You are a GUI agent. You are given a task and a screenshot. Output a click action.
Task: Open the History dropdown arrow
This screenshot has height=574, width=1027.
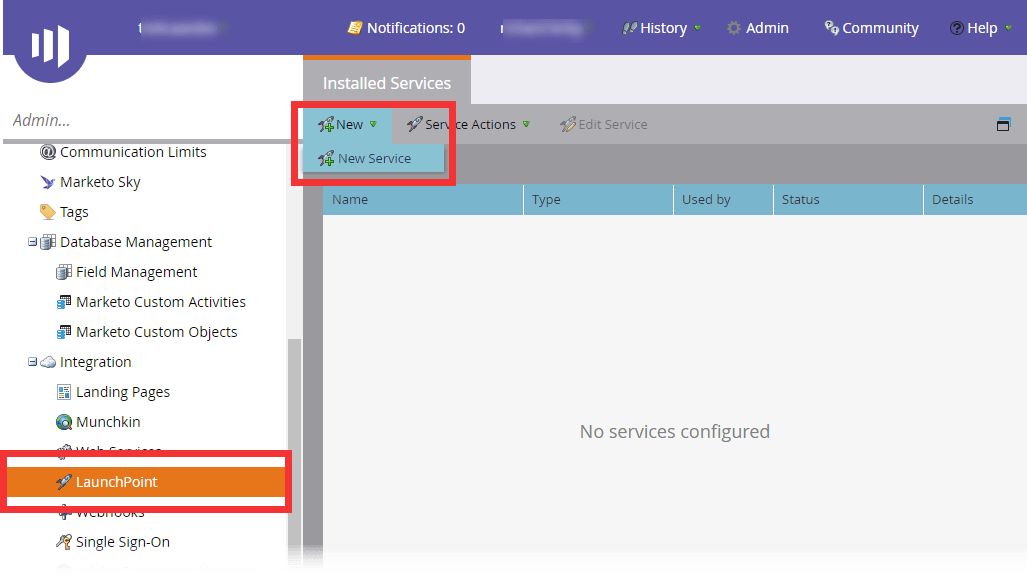[x=698, y=28]
